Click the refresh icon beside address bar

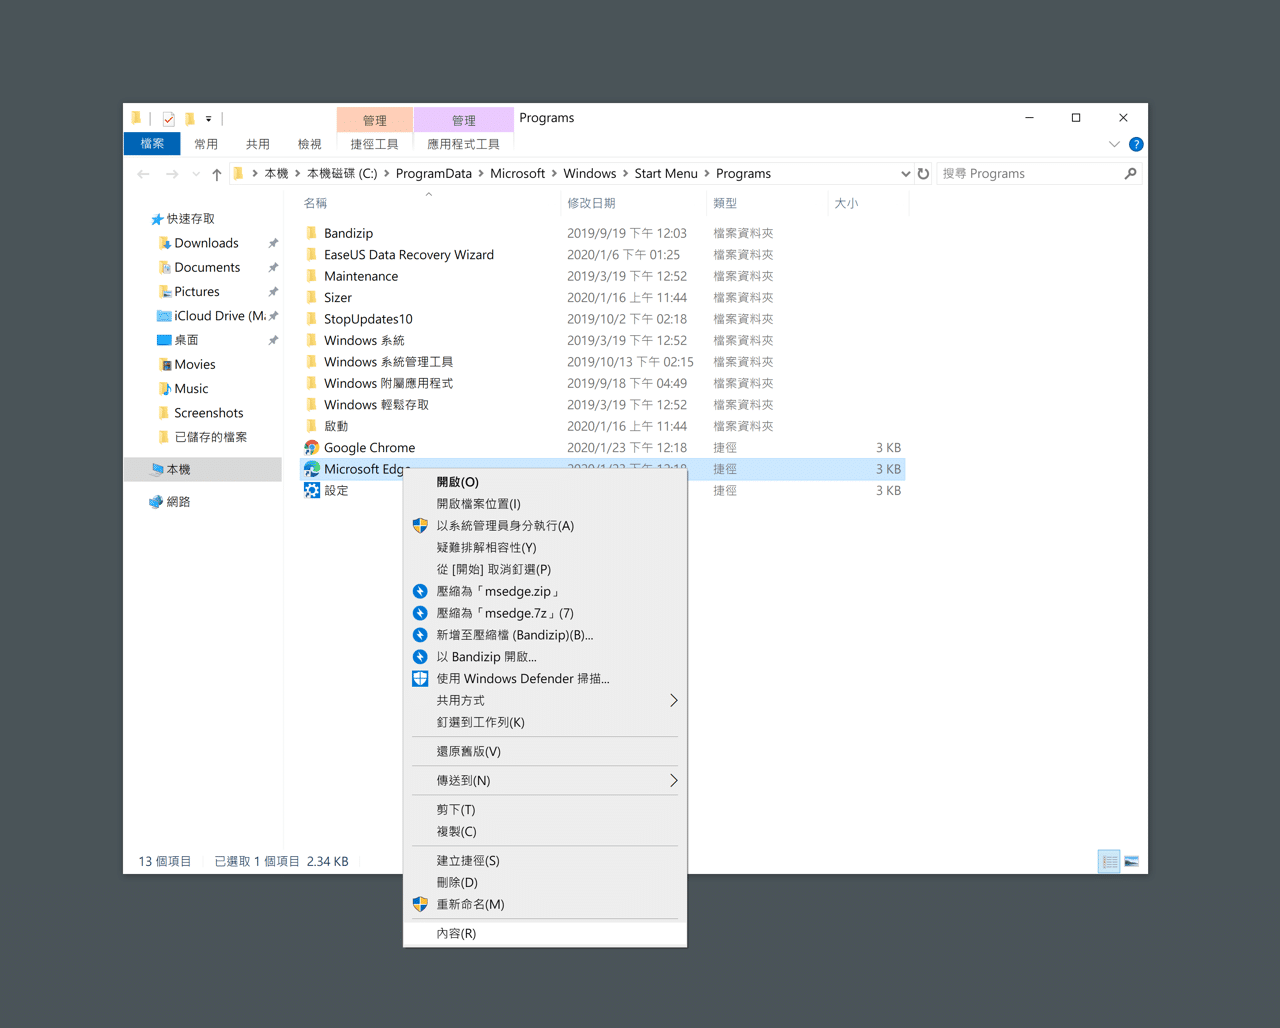click(x=923, y=174)
